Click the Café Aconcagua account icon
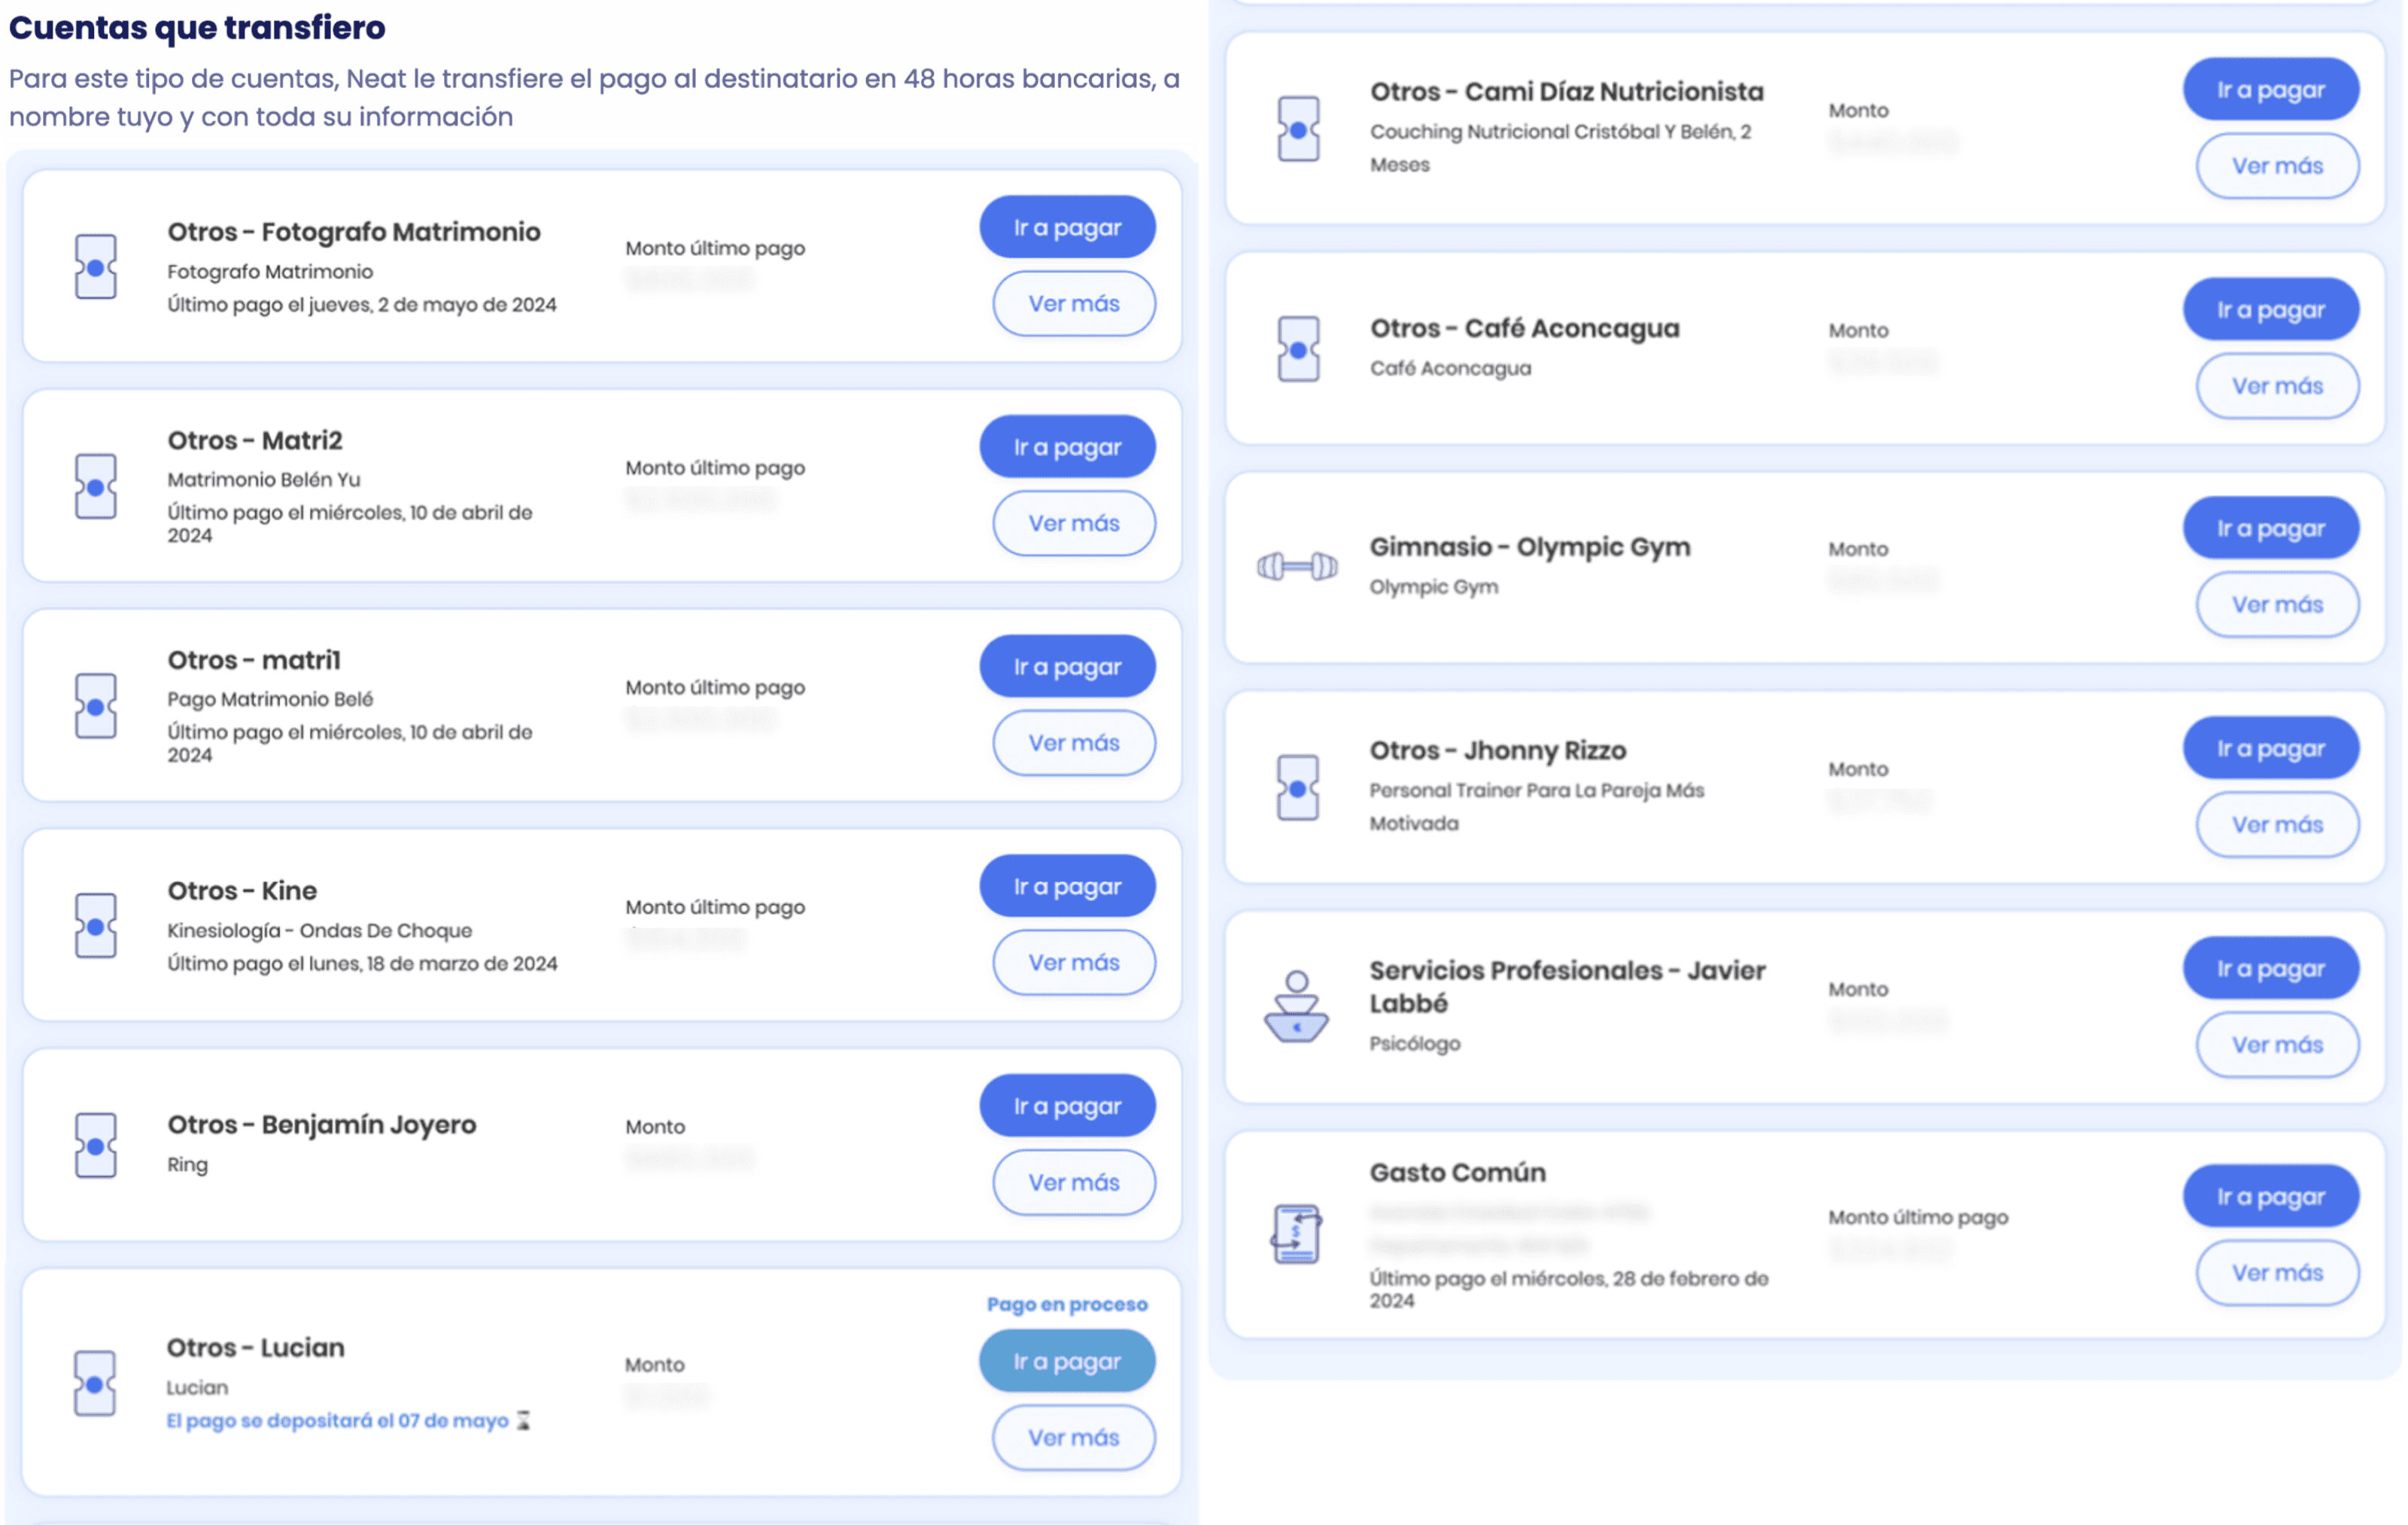This screenshot has width=2408, height=1525. (1298, 349)
